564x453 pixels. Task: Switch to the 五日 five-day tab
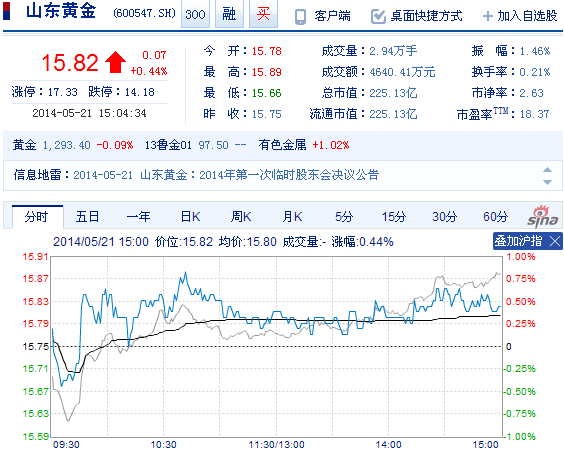(x=87, y=217)
